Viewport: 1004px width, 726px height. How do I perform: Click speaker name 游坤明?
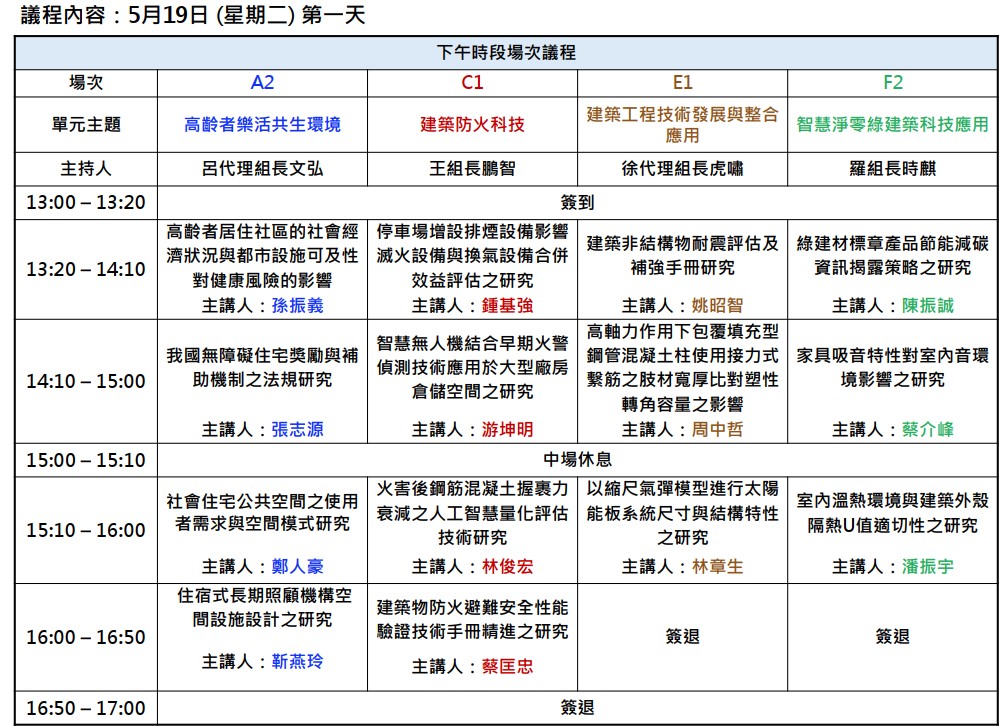pyautogui.click(x=508, y=429)
